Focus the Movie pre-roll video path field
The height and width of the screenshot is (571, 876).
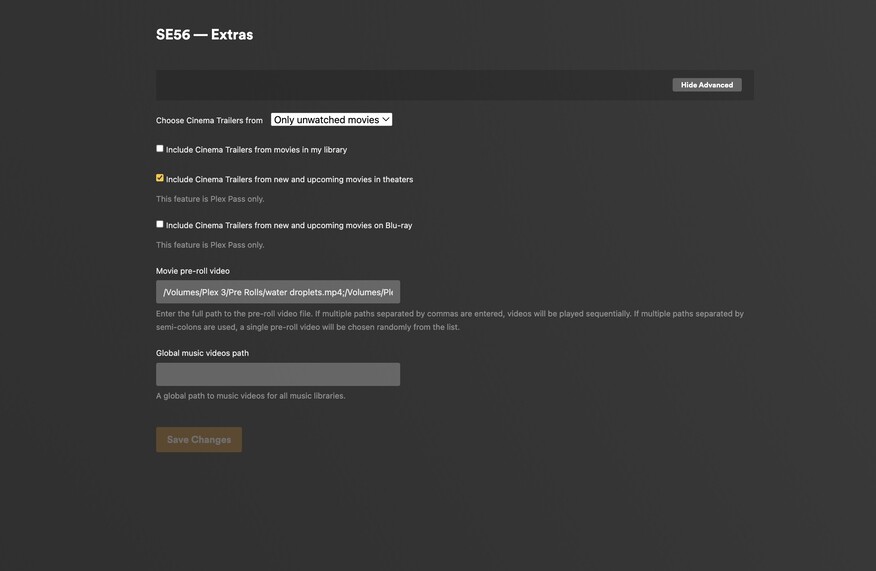[278, 292]
